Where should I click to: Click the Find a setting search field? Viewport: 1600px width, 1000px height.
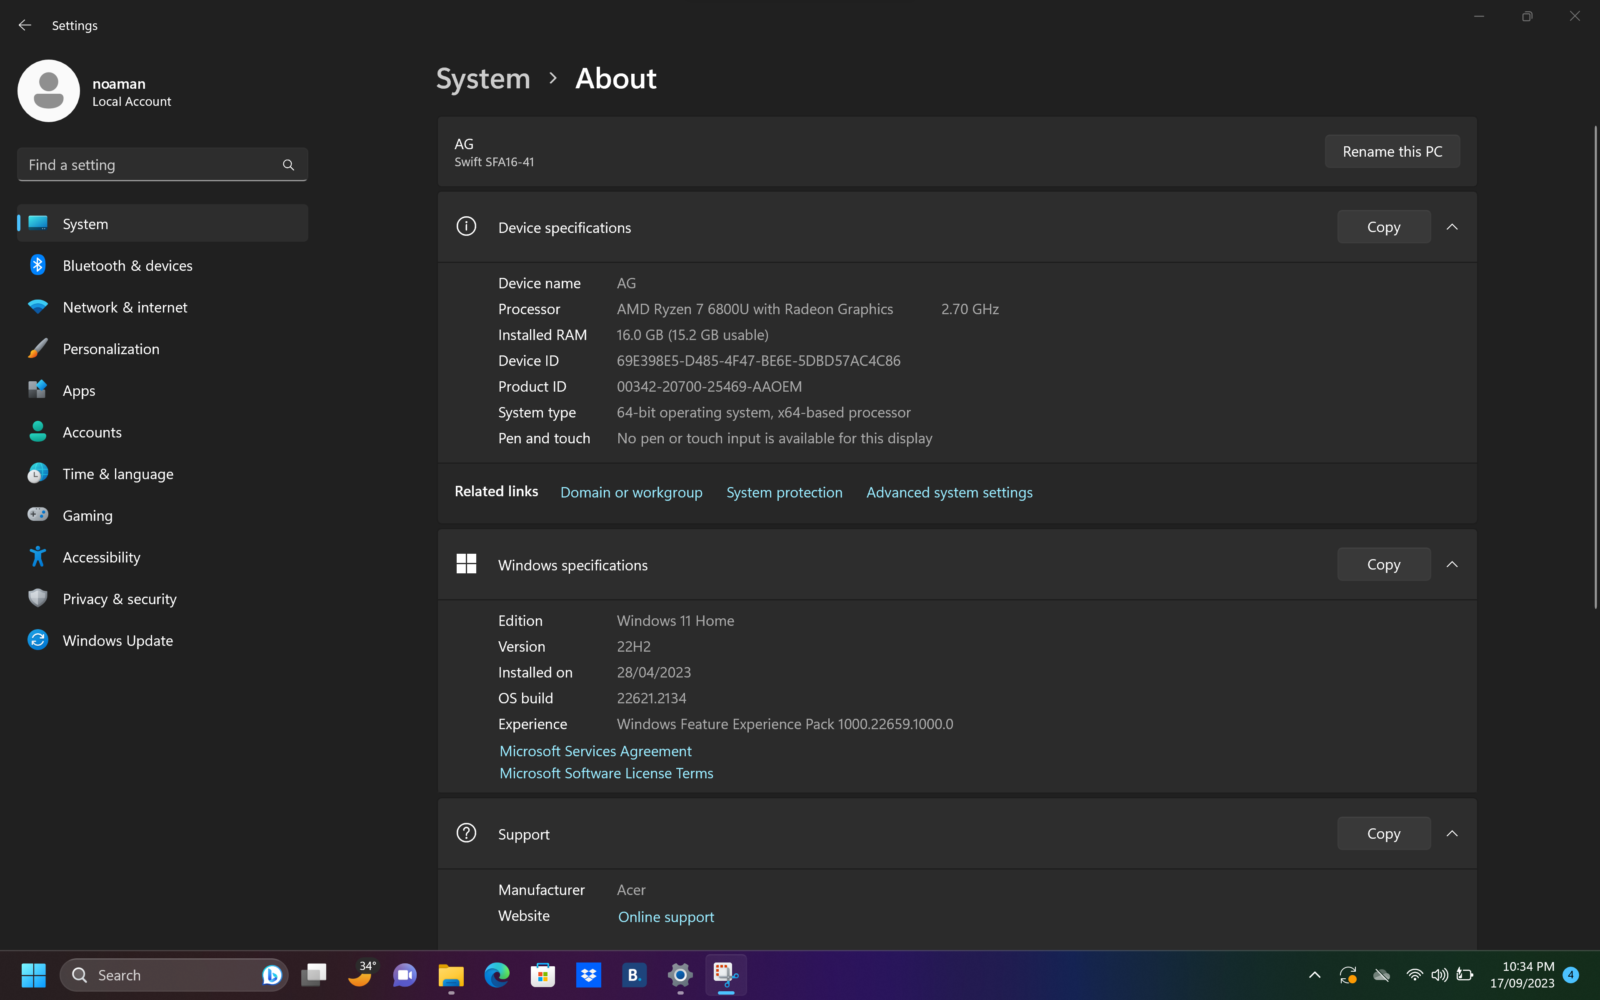[163, 165]
